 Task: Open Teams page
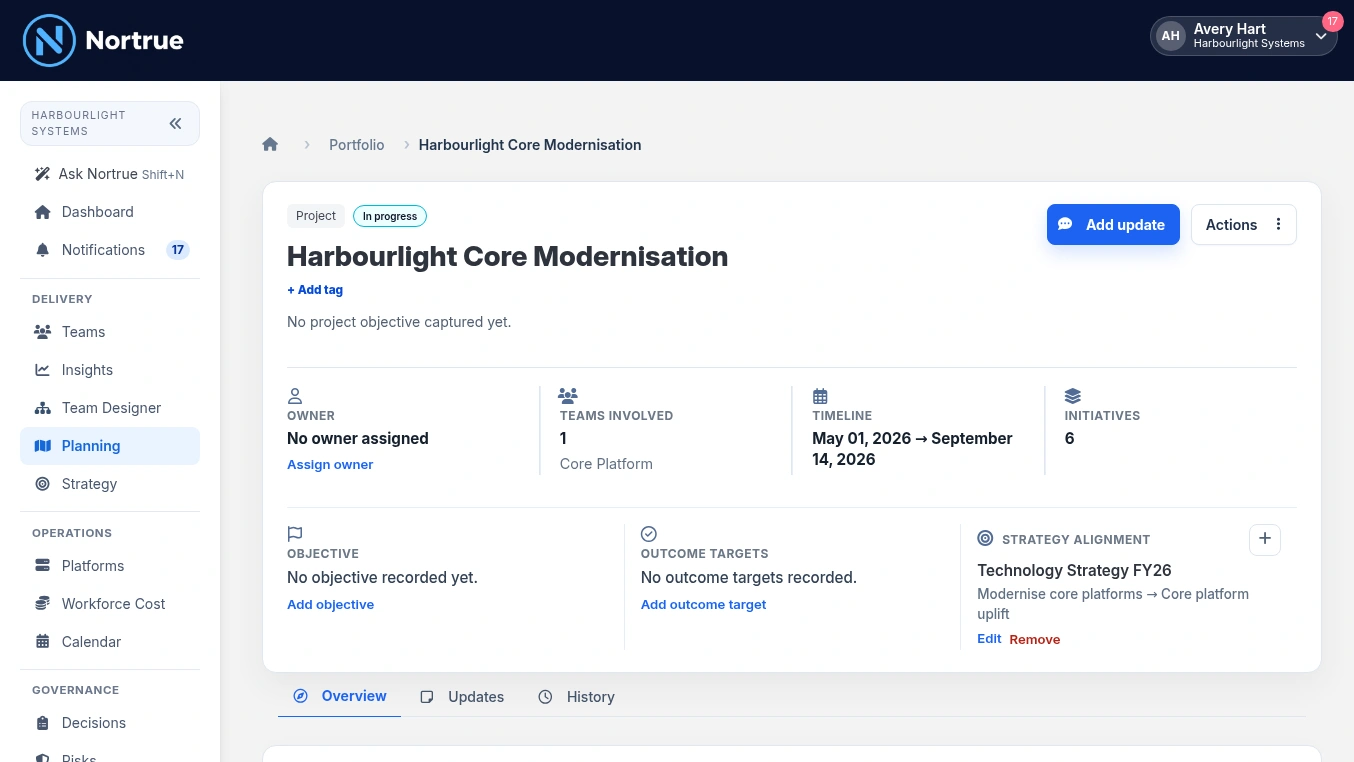coord(110,332)
